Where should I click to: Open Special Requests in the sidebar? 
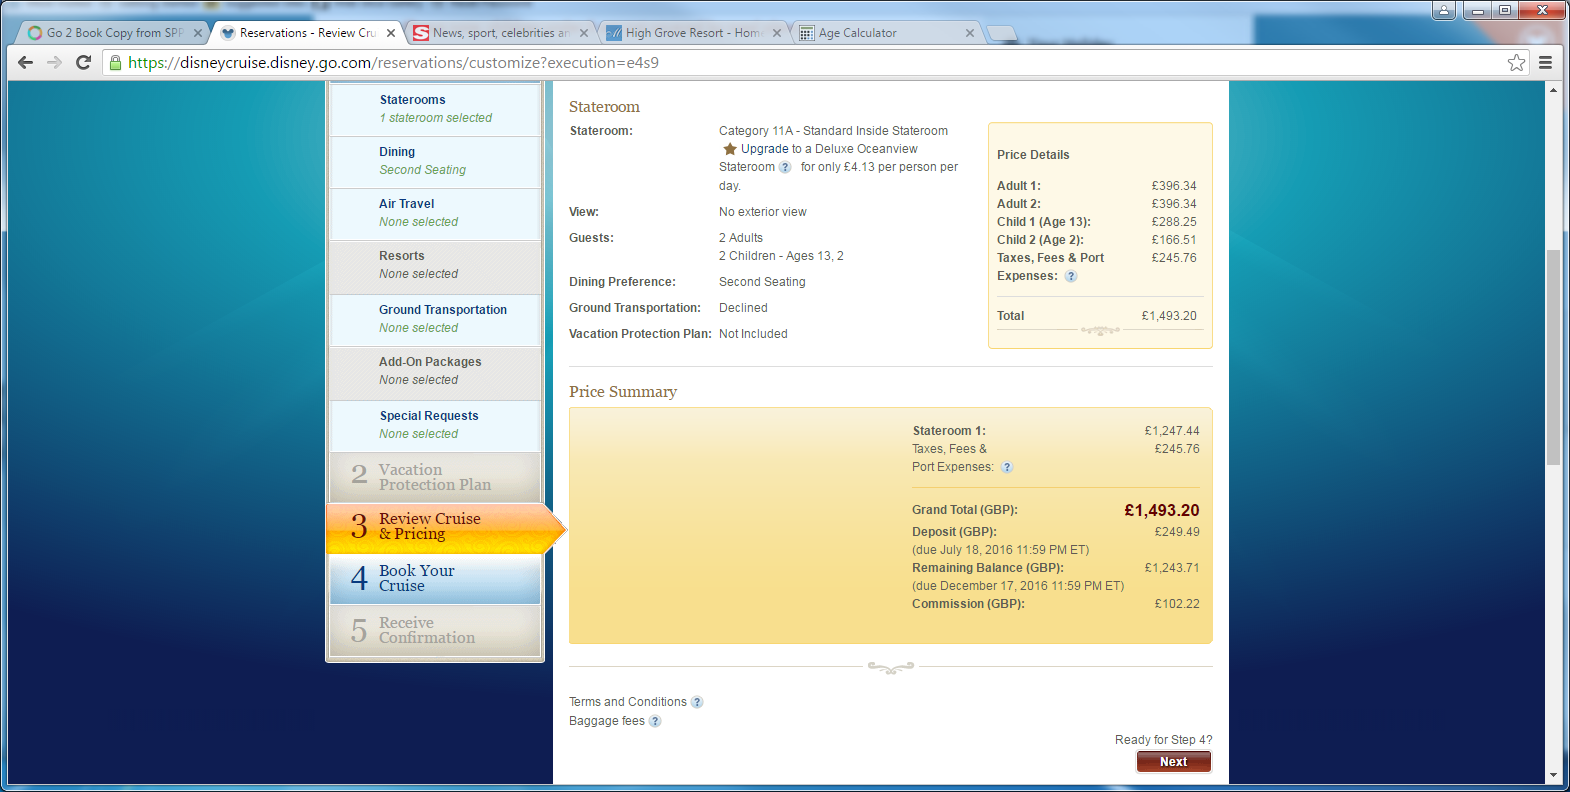coord(435,425)
